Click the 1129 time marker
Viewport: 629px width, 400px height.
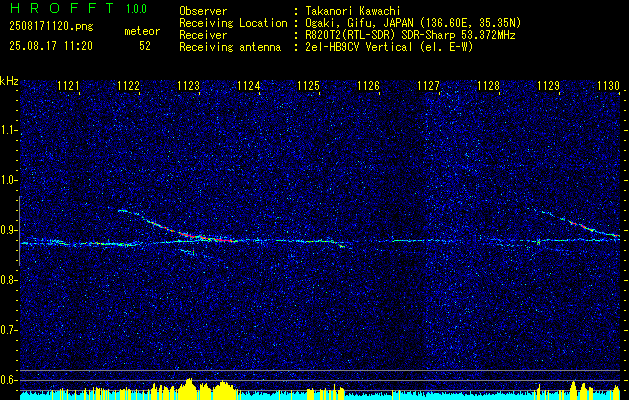coord(548,85)
